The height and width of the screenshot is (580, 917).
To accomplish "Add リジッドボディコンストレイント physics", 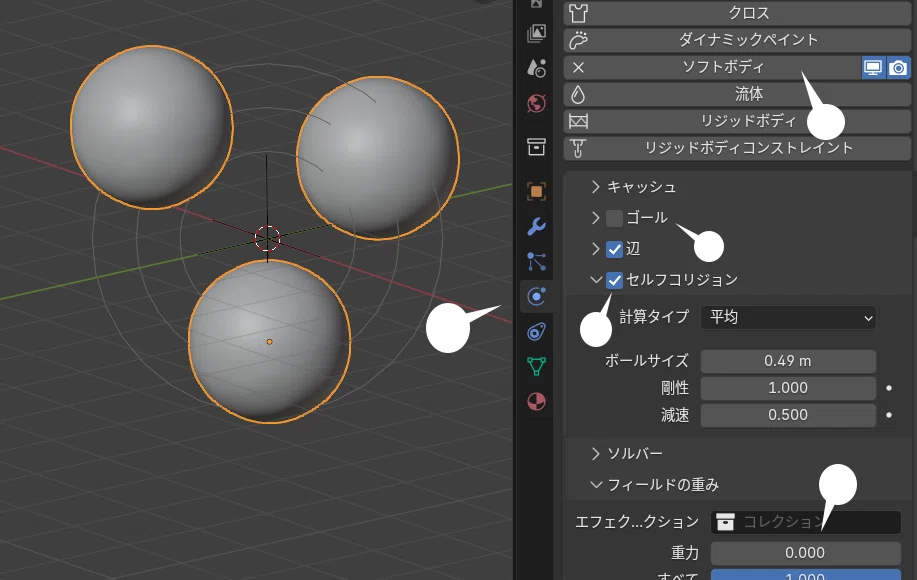I will (737, 148).
